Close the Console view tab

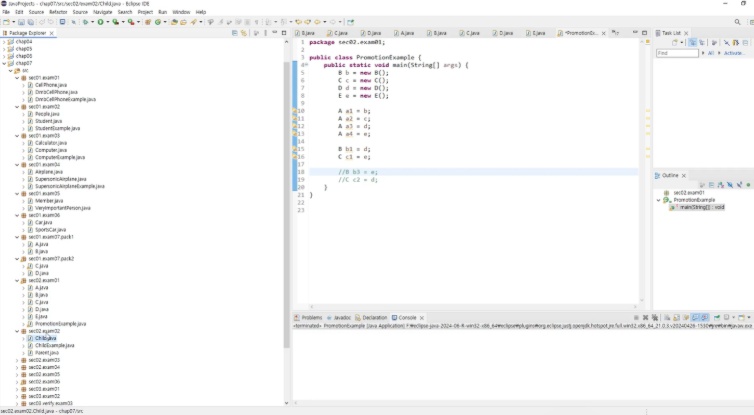[422, 318]
